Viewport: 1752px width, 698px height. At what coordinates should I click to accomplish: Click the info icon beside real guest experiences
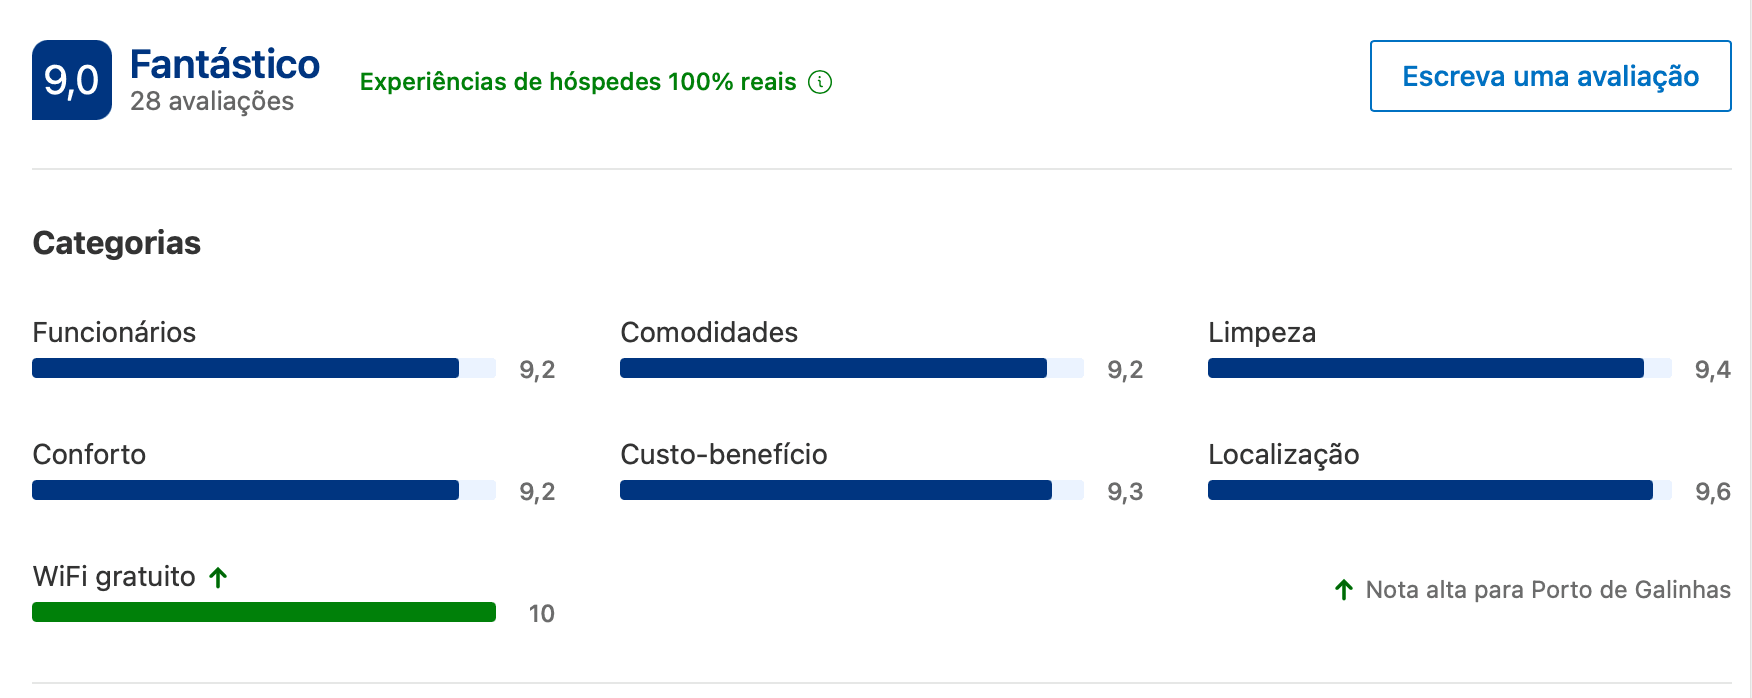pyautogui.click(x=820, y=82)
